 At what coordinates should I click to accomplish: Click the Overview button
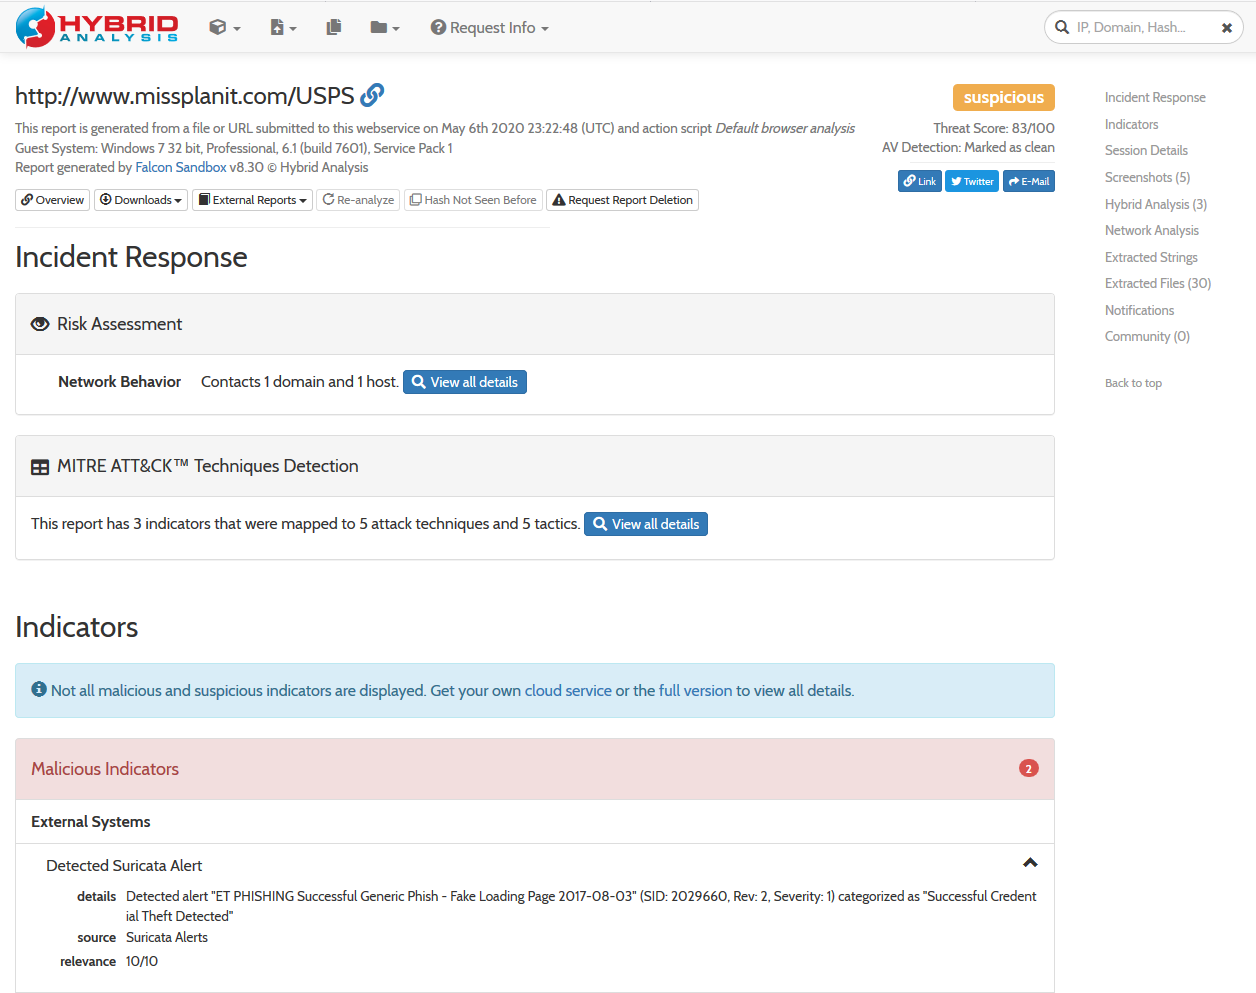[x=53, y=200]
